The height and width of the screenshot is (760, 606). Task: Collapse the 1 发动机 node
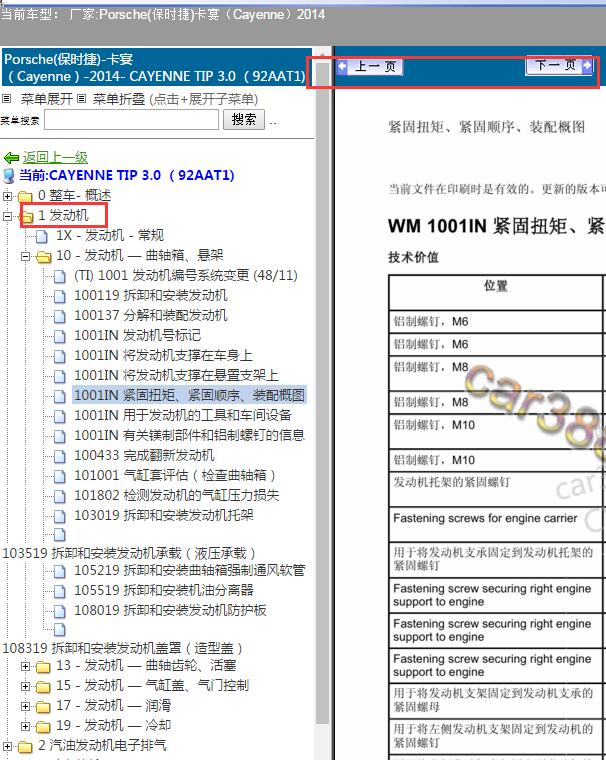tap(7, 216)
